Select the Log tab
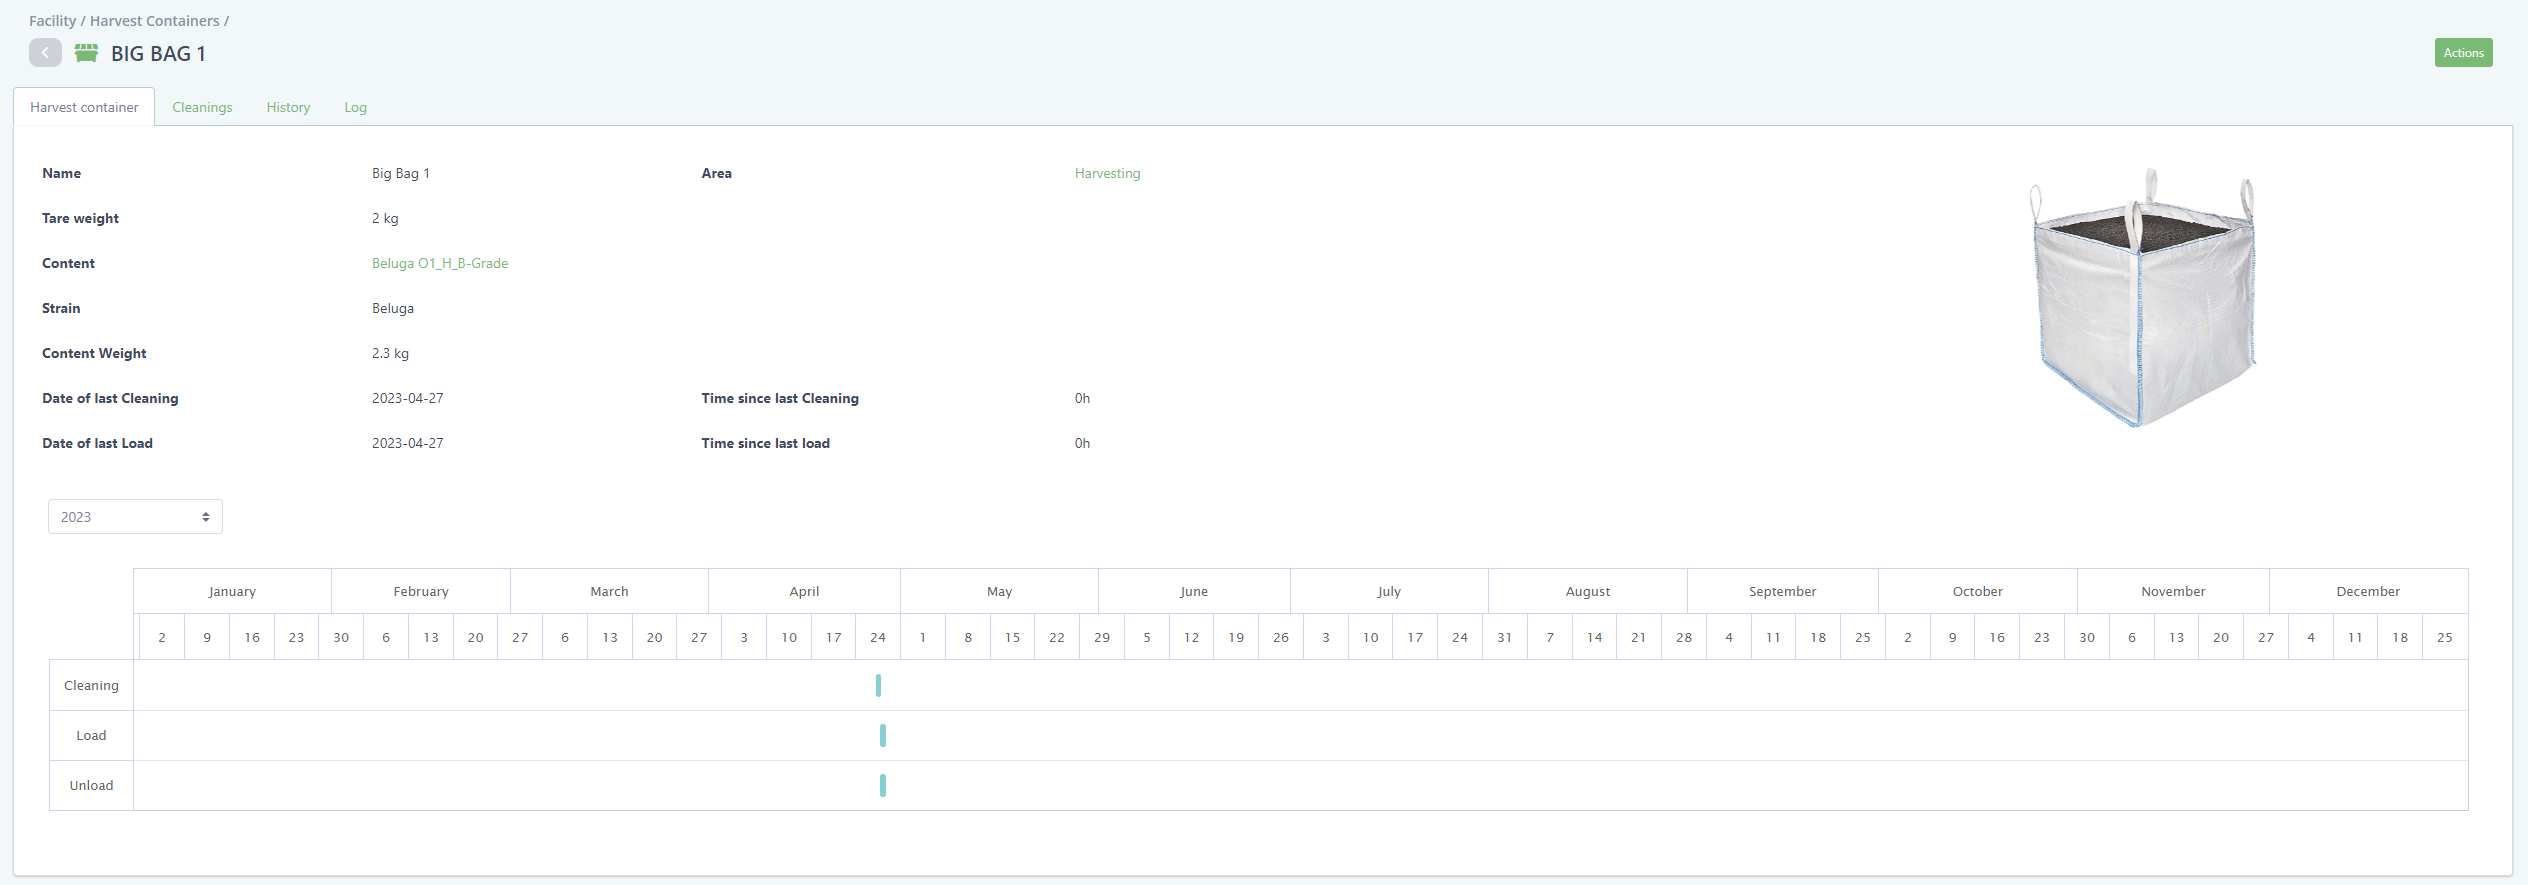This screenshot has width=2528, height=885. pos(355,107)
